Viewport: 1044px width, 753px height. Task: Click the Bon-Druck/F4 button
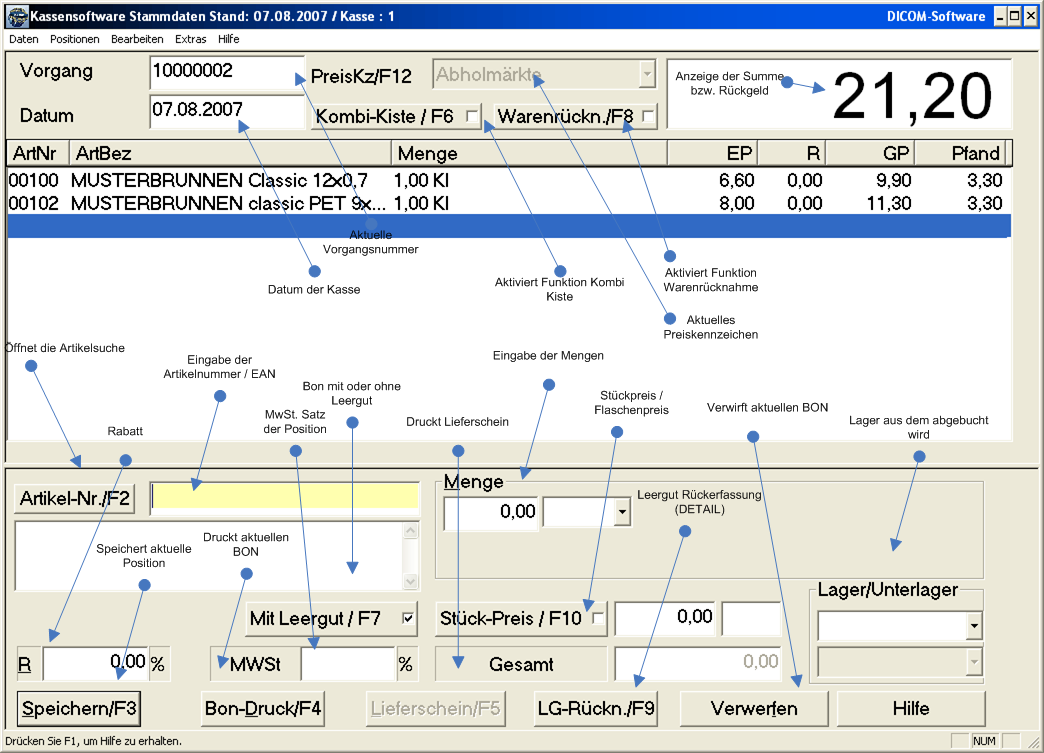pyautogui.click(x=263, y=709)
